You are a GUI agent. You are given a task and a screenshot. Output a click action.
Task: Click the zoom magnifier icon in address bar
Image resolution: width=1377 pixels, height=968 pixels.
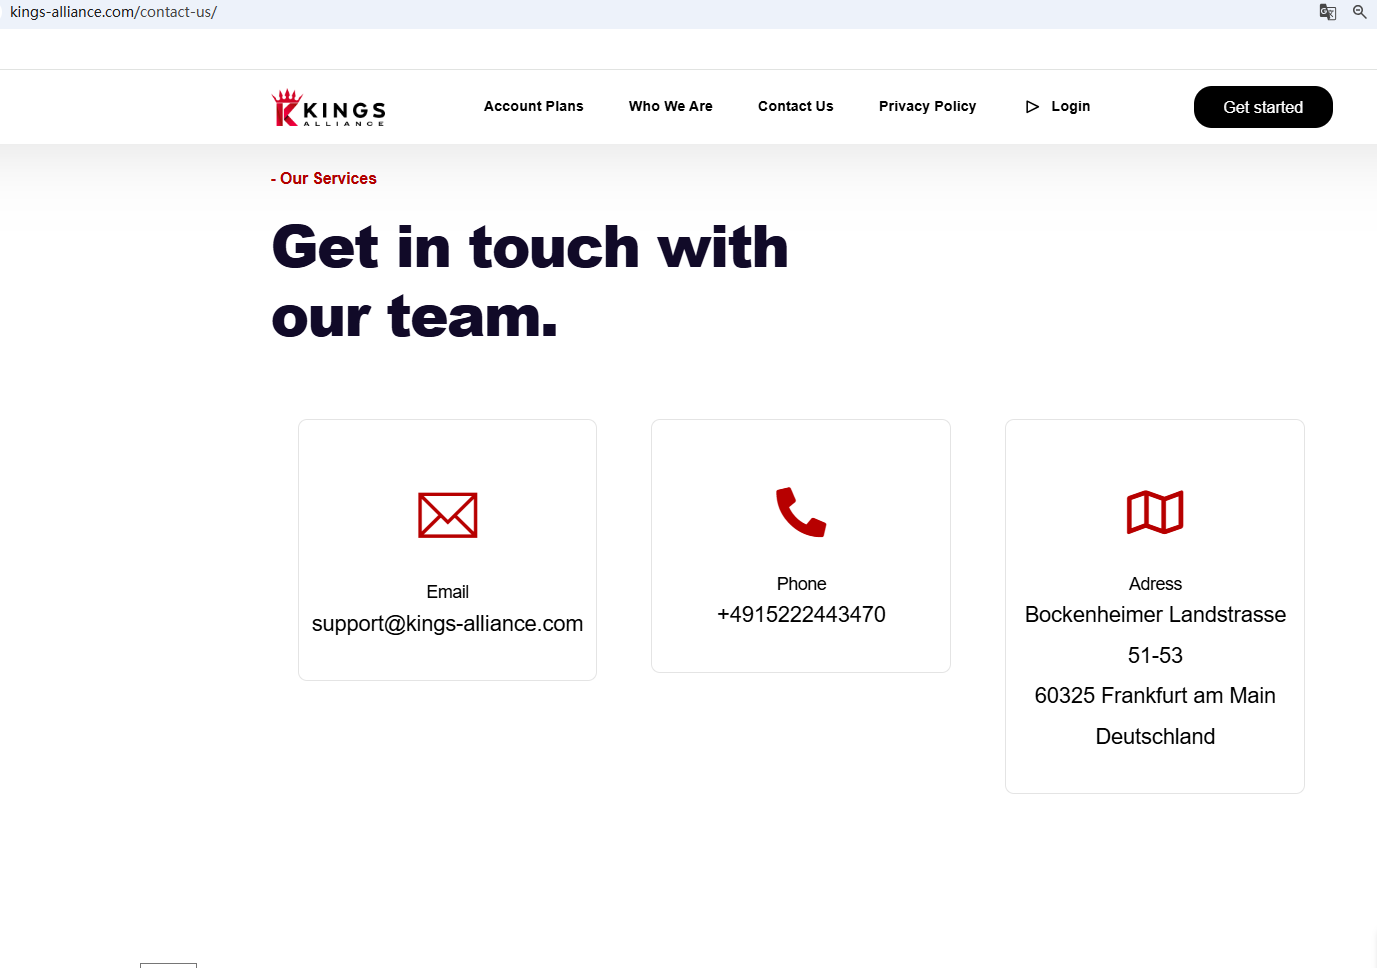1359,12
